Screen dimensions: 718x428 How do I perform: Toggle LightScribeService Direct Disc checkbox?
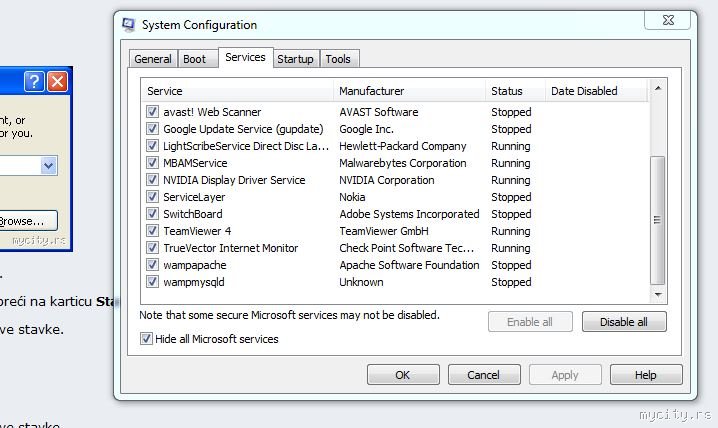pyautogui.click(x=152, y=146)
